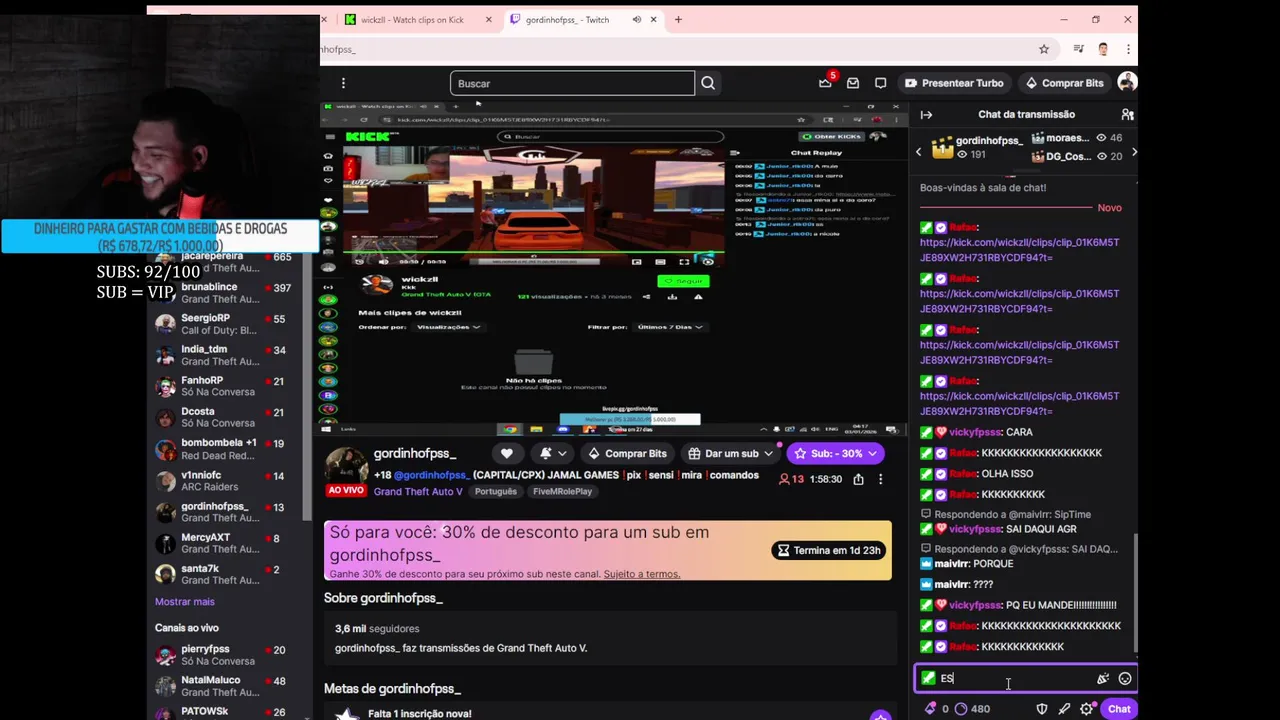Open NatalMaluco channel in sidebar

226,686
